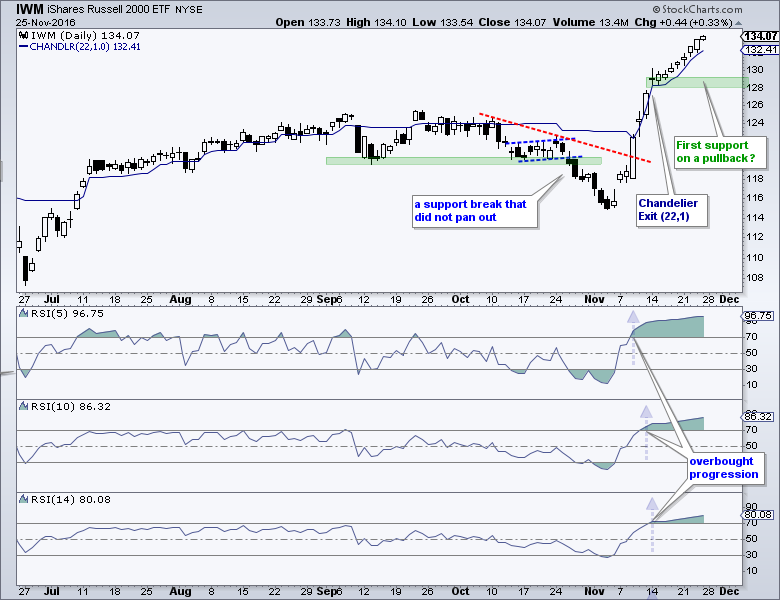Click the RSI(14) panel indicator icon

pos(23,500)
